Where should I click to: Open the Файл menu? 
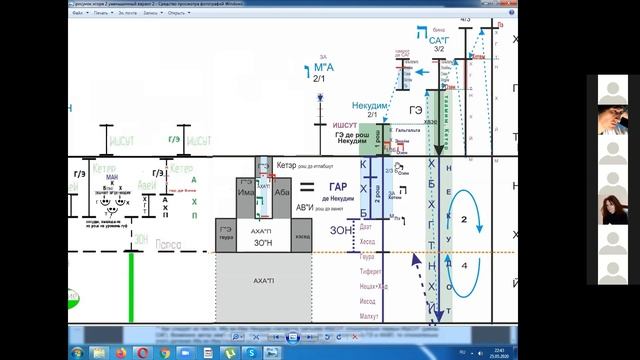77,13
